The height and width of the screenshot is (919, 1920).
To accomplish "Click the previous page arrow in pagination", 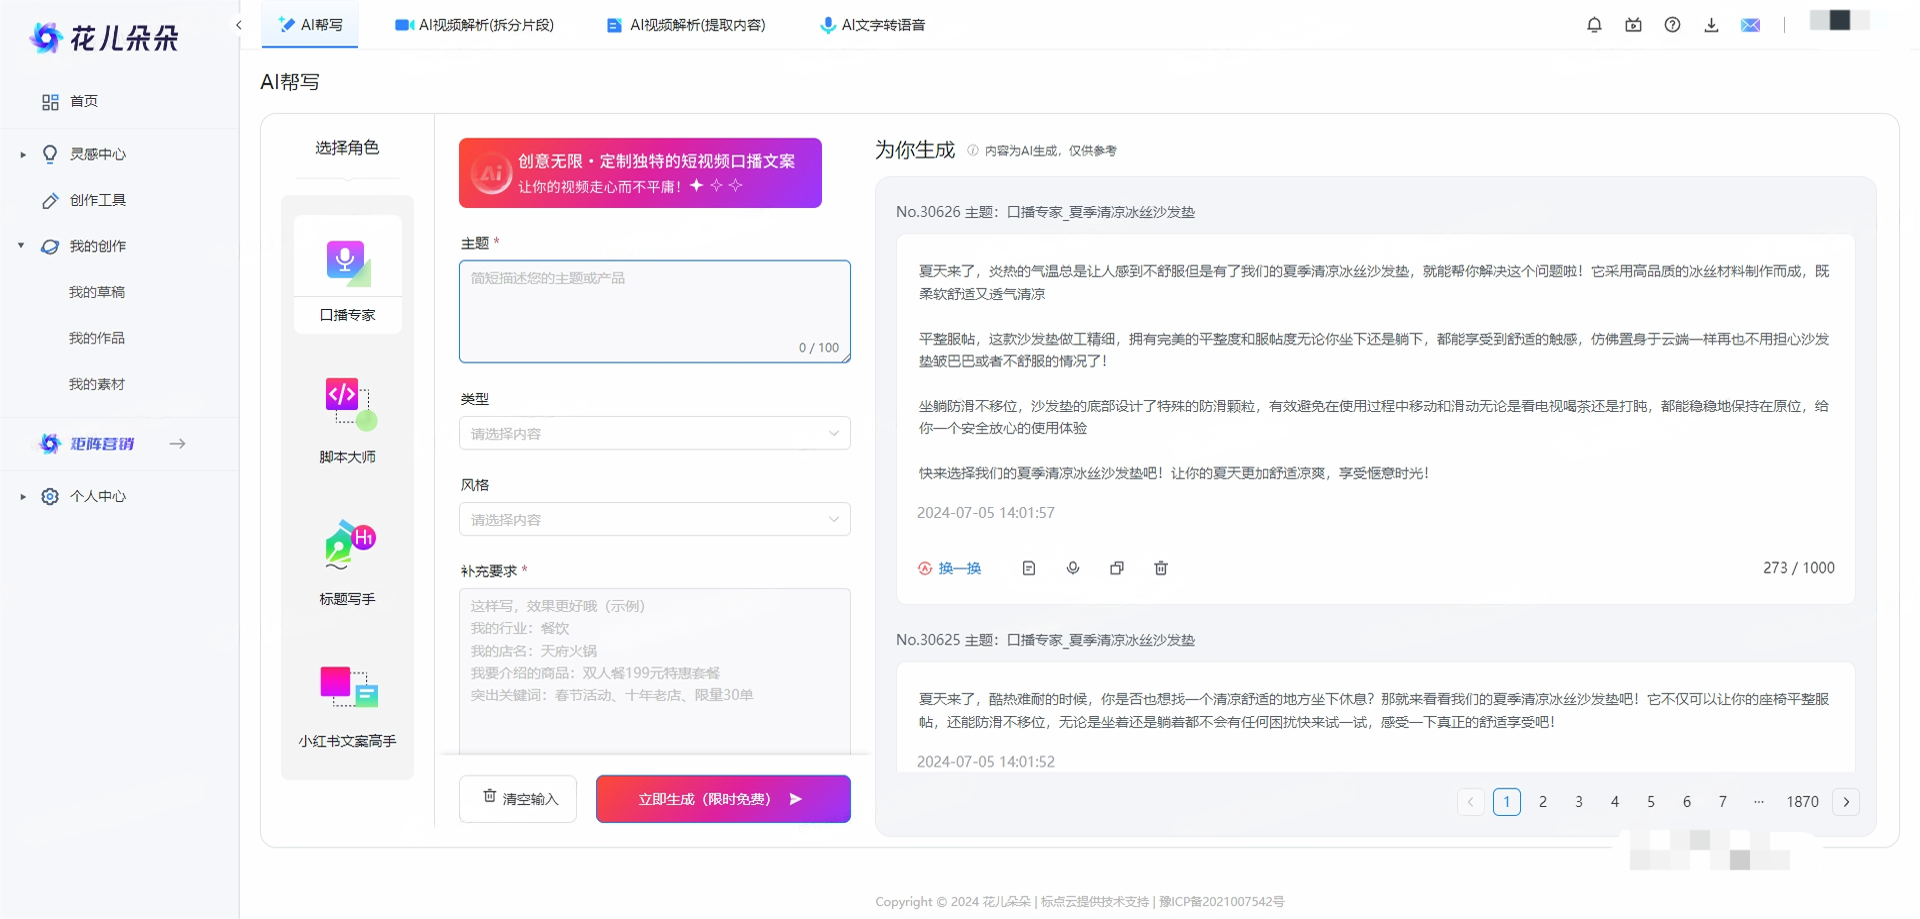I will [x=1470, y=802].
